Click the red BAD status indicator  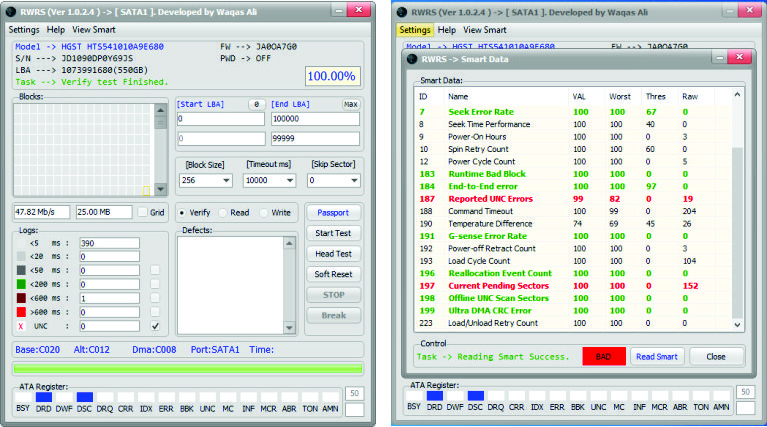[604, 357]
